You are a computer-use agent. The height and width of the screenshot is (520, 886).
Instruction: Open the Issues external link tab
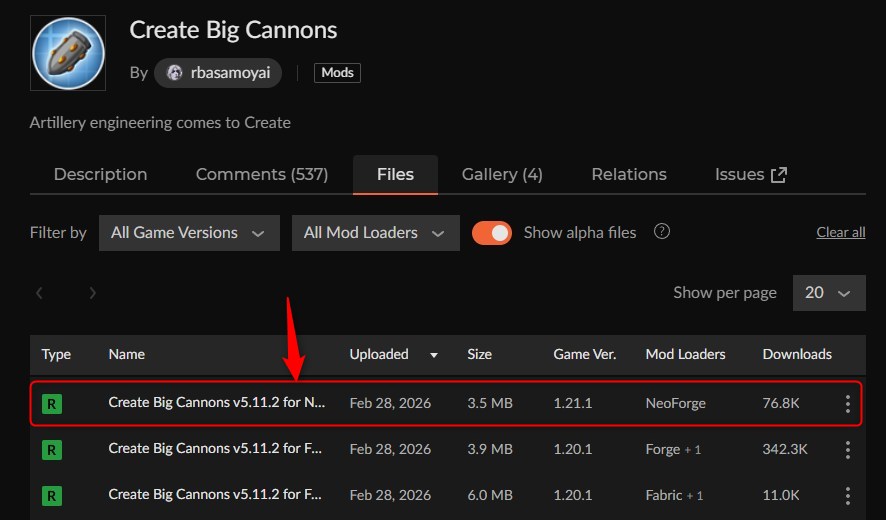(750, 175)
